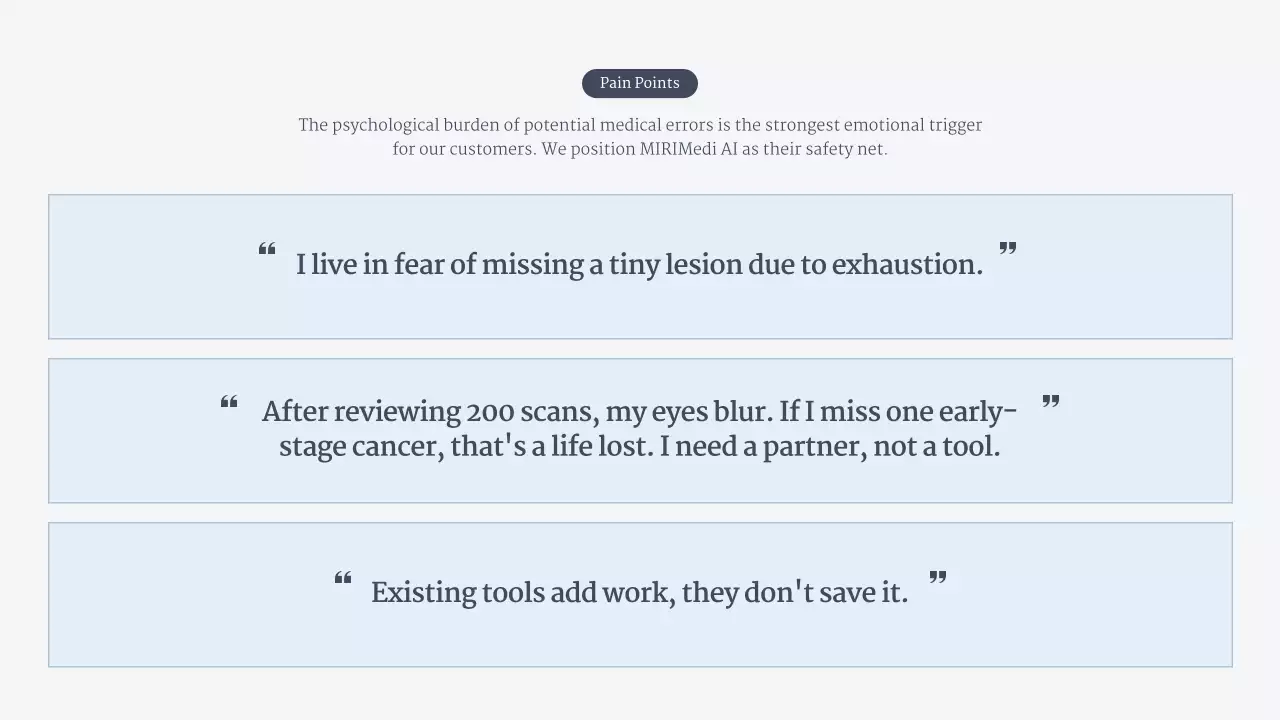Select the opening quote mark before "After reviewing"

pyautogui.click(x=229, y=403)
